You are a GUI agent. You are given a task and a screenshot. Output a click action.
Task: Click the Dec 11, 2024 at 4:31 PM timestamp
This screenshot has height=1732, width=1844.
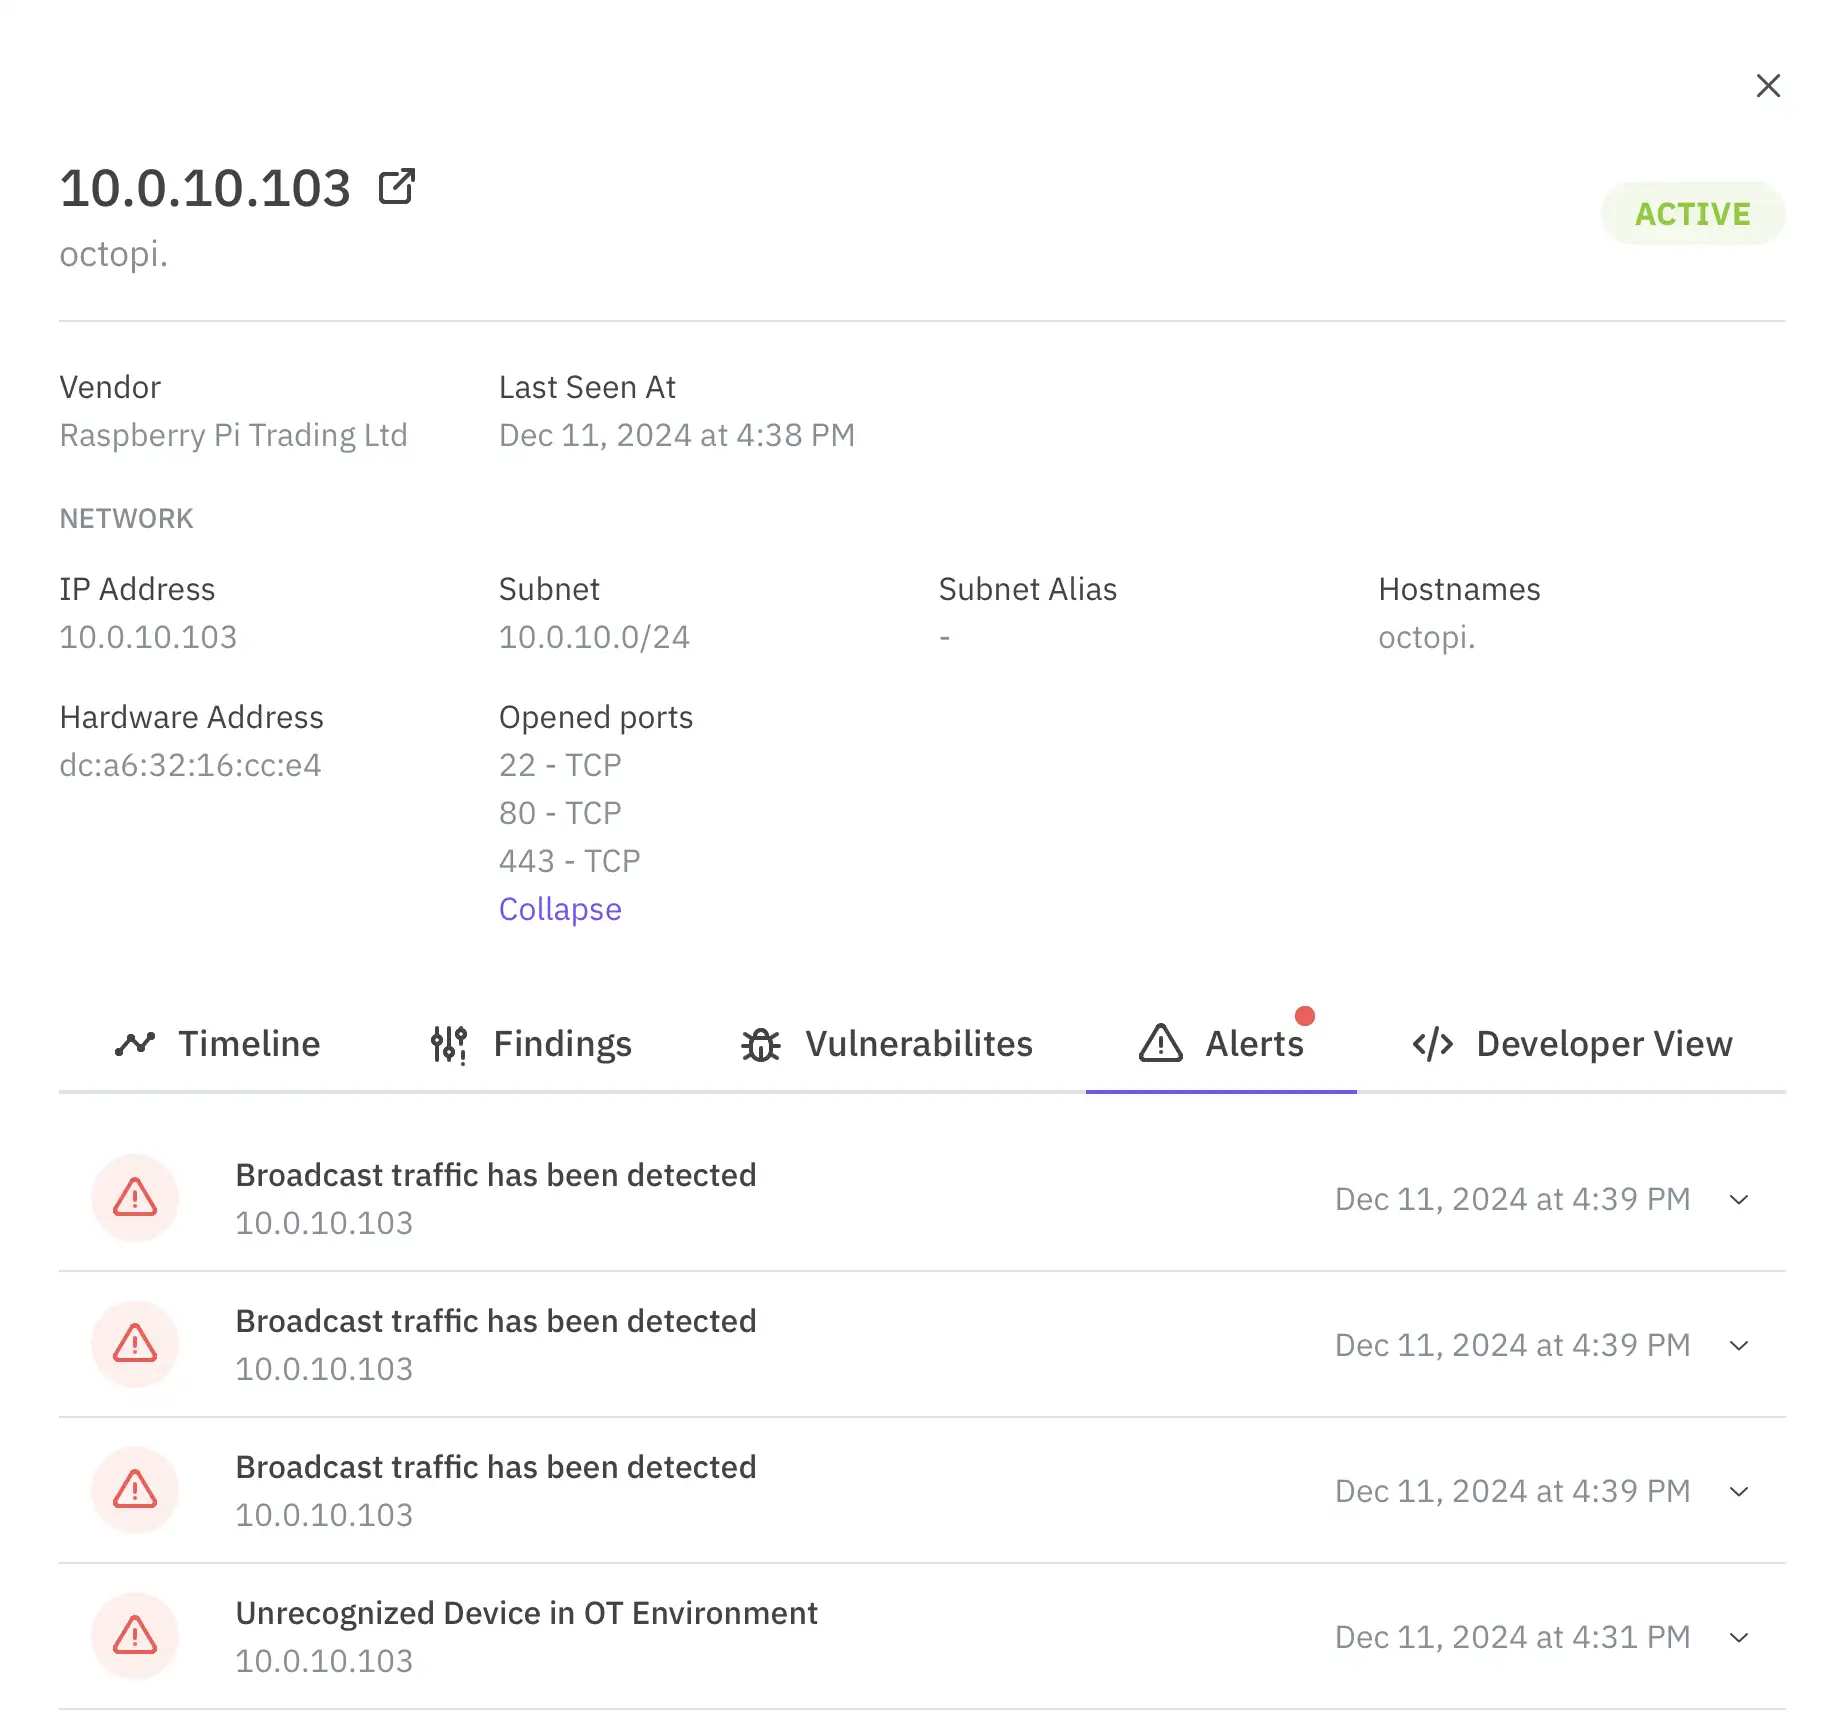pos(1512,1637)
